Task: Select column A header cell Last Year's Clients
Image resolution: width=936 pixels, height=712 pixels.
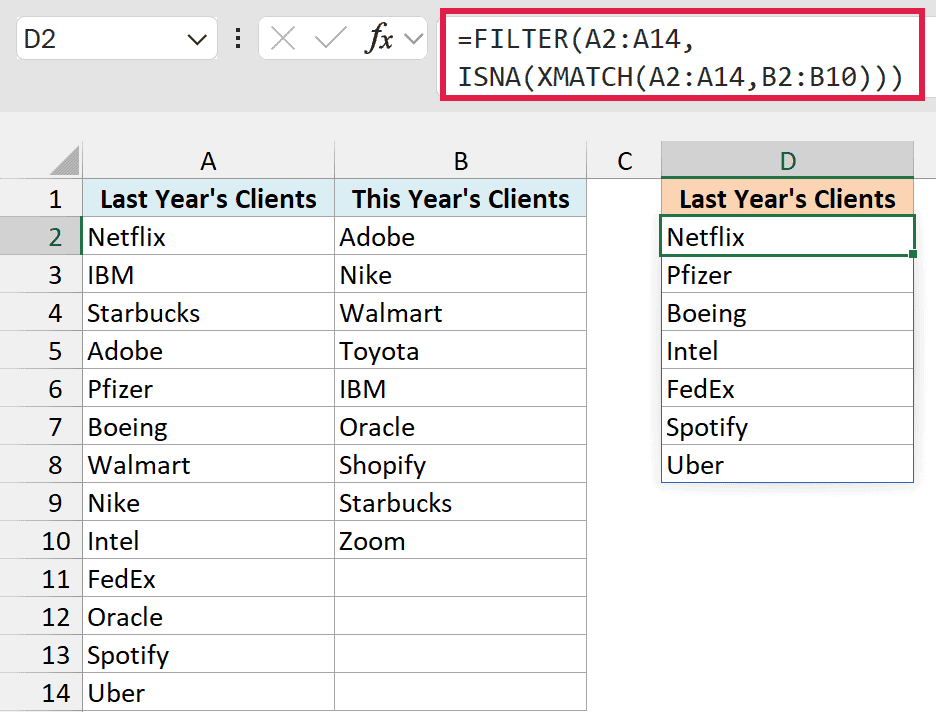Action: pos(208,198)
